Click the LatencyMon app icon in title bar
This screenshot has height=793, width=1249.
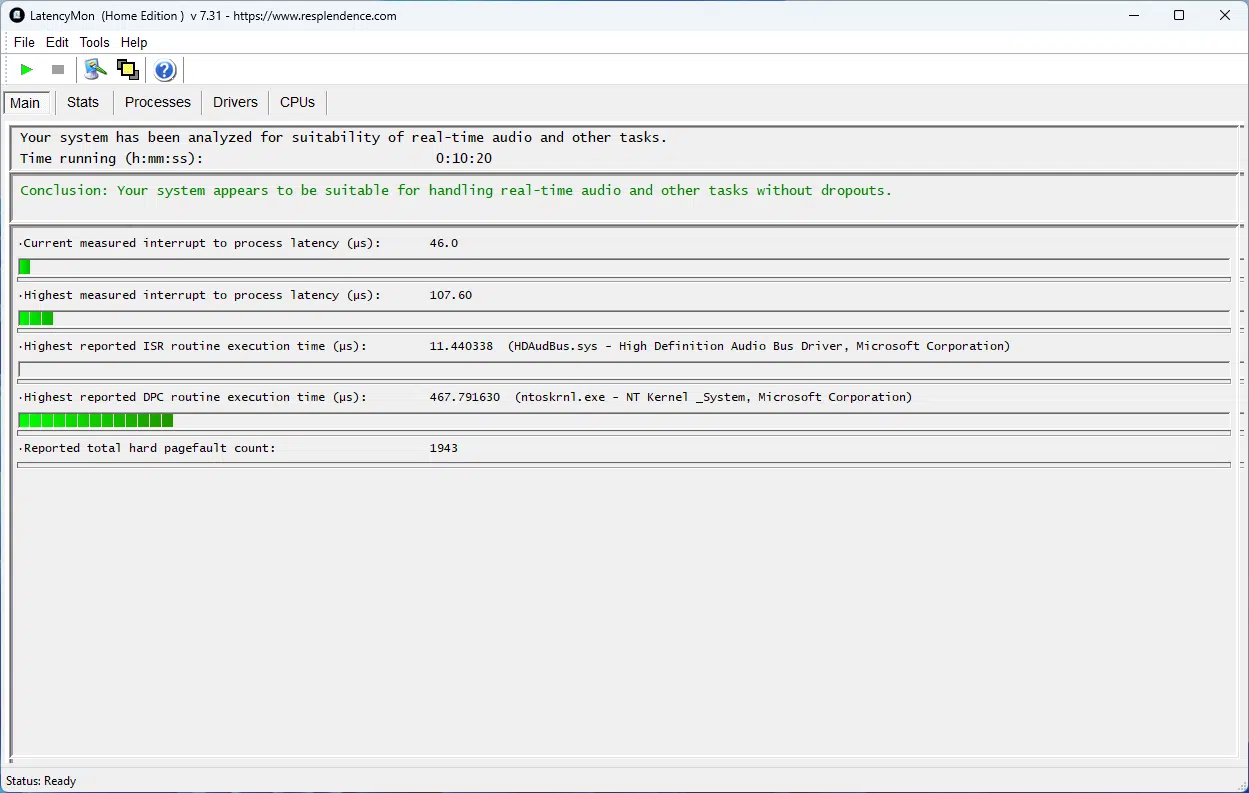17,15
